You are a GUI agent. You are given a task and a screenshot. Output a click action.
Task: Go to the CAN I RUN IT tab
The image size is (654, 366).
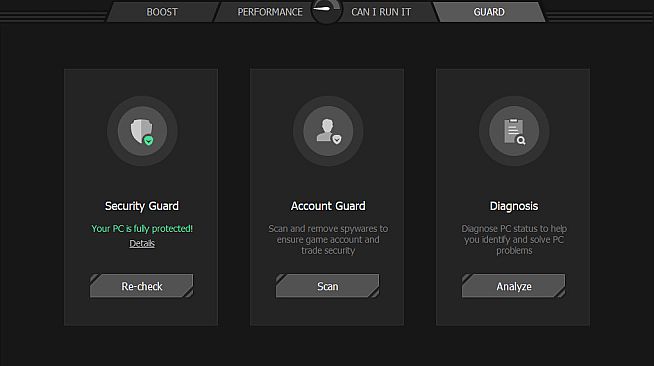[381, 12]
